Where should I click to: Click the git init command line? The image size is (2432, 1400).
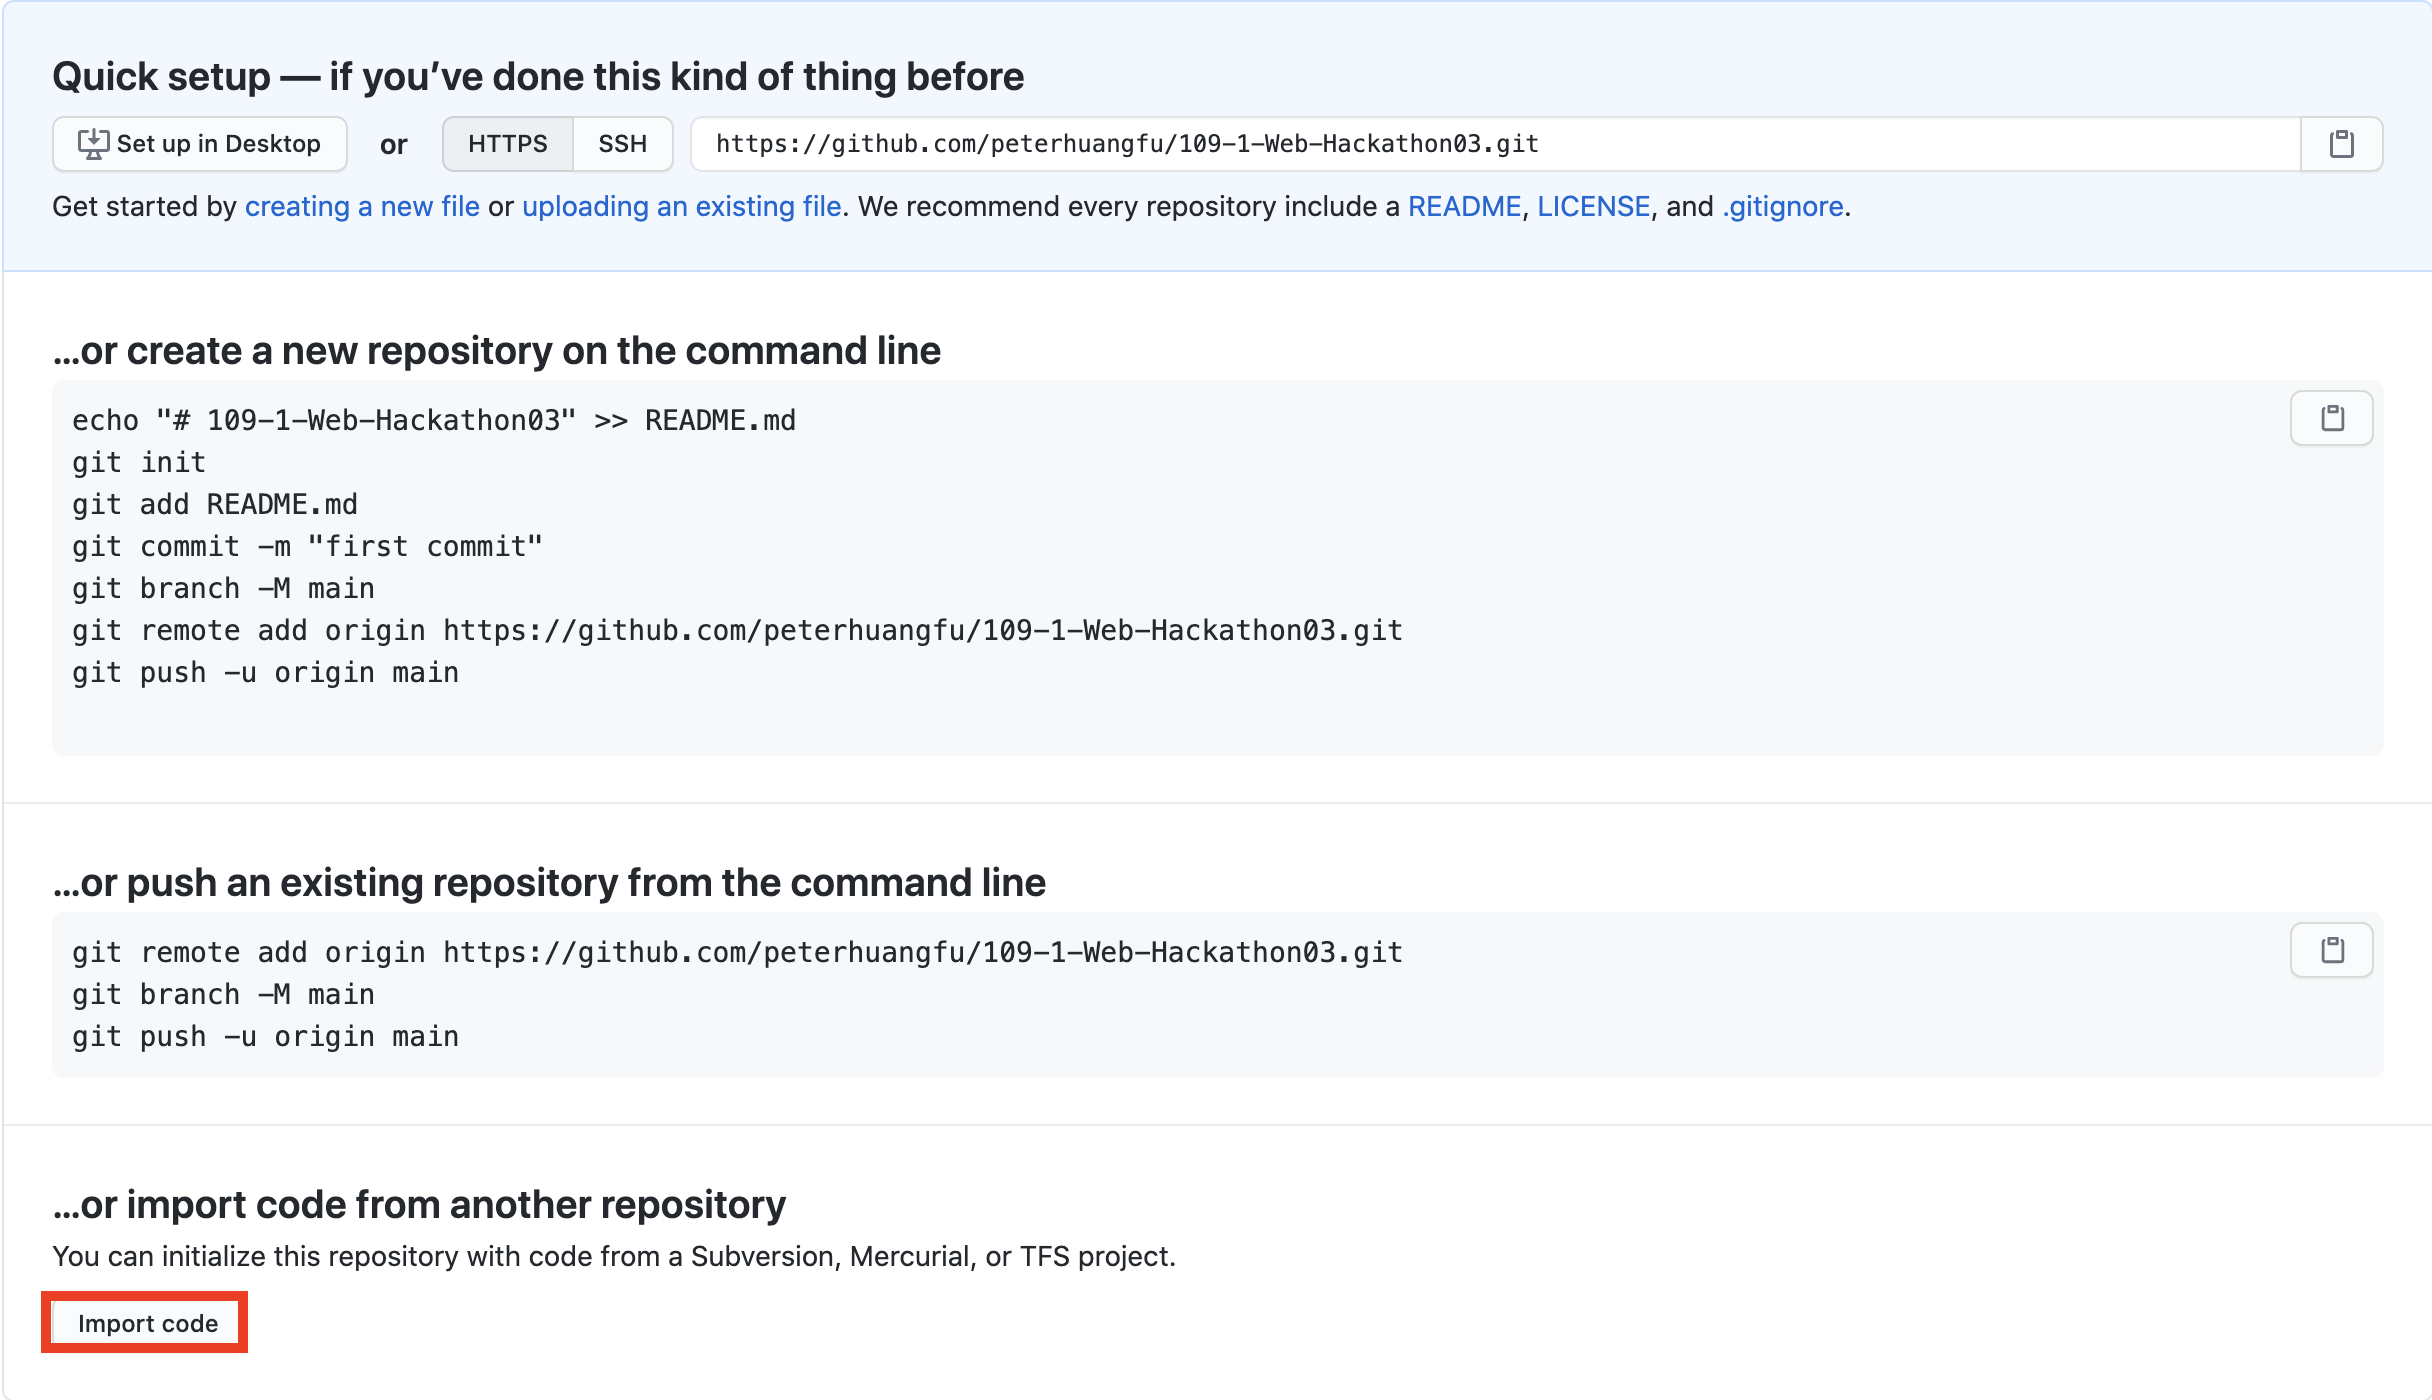[x=138, y=463]
